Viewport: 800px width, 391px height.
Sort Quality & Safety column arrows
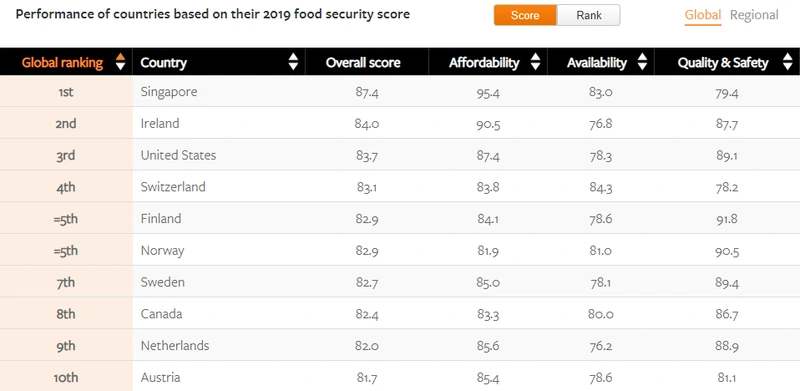point(787,62)
